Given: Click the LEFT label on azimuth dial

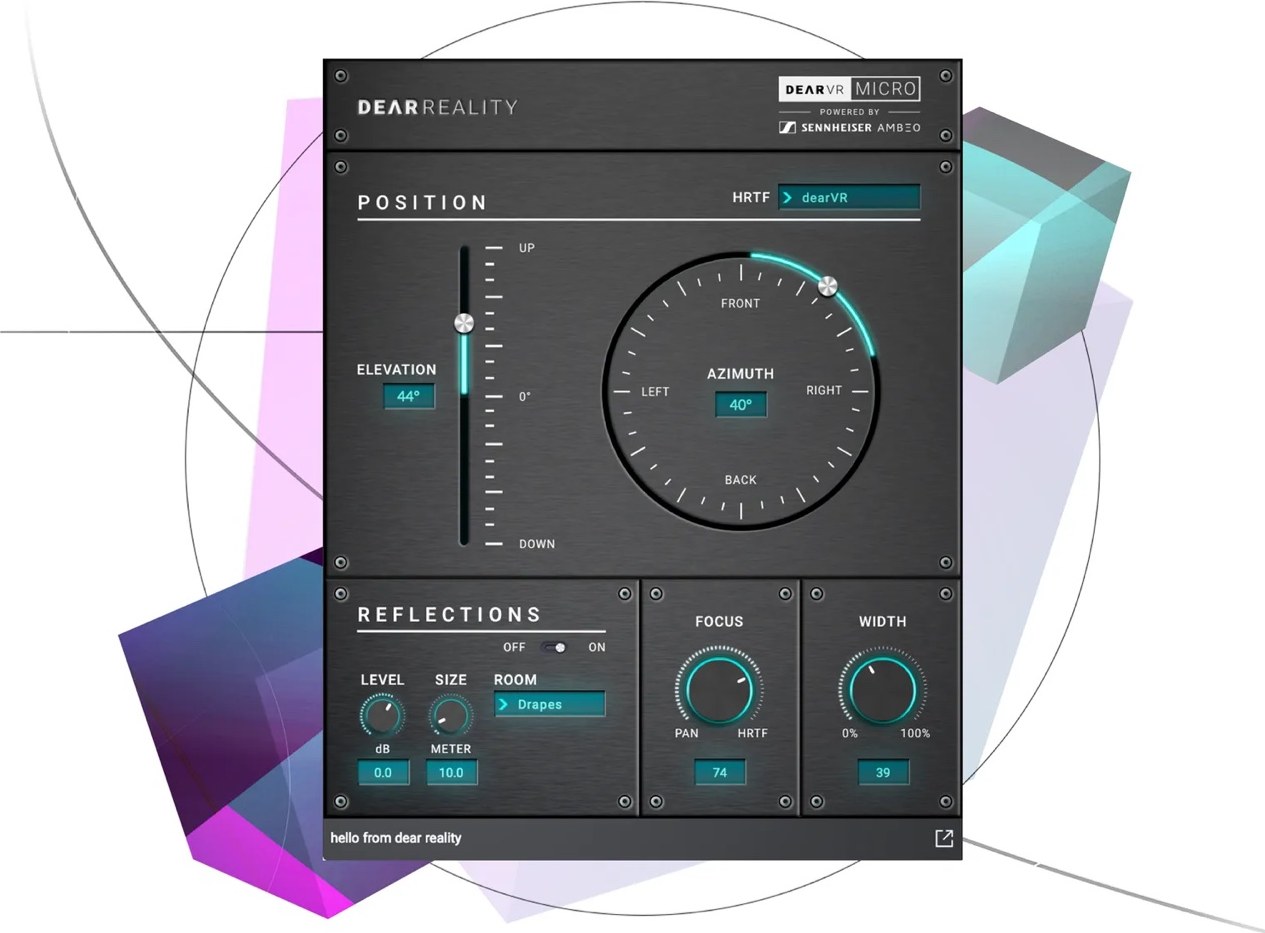Looking at the screenshot, I should (x=655, y=391).
